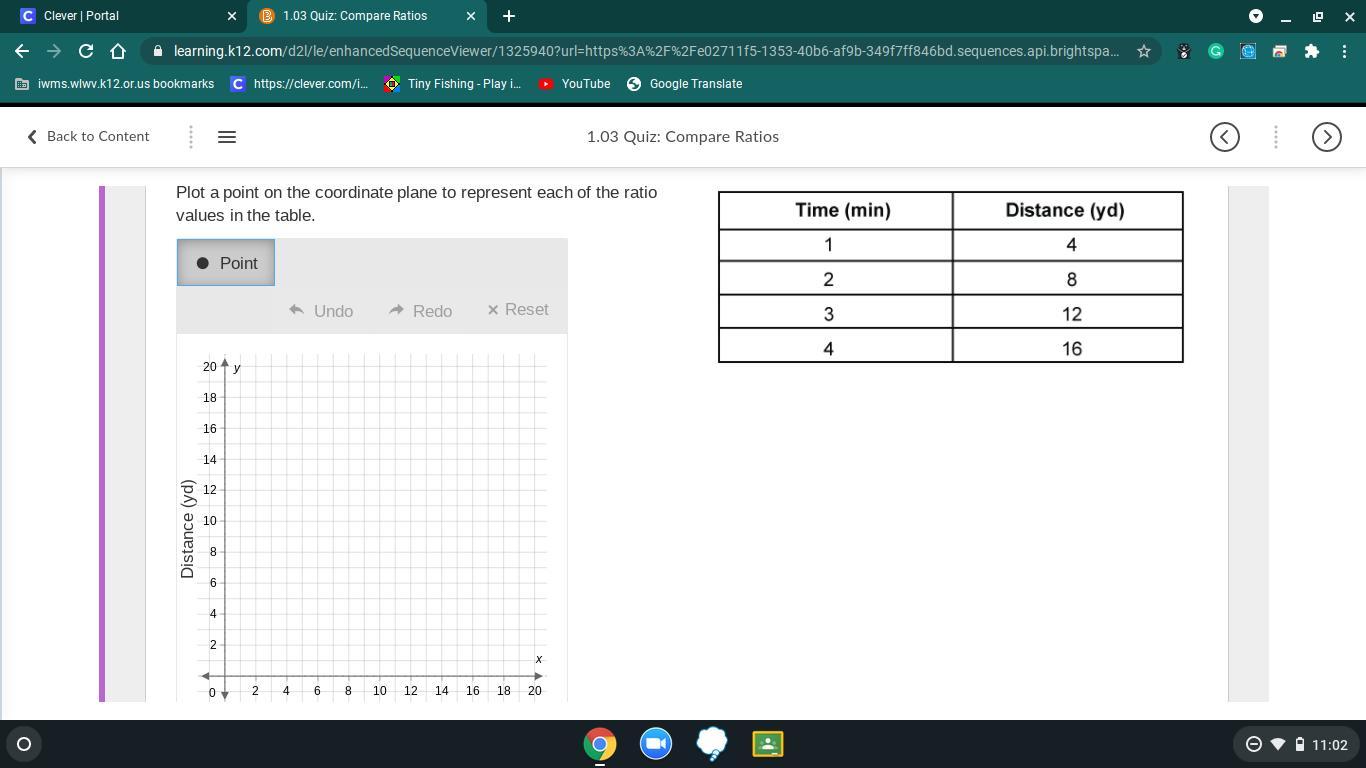Click the page title 1.03 Quiz: Compare Ratios
Image resolution: width=1366 pixels, height=768 pixels.
tap(683, 137)
